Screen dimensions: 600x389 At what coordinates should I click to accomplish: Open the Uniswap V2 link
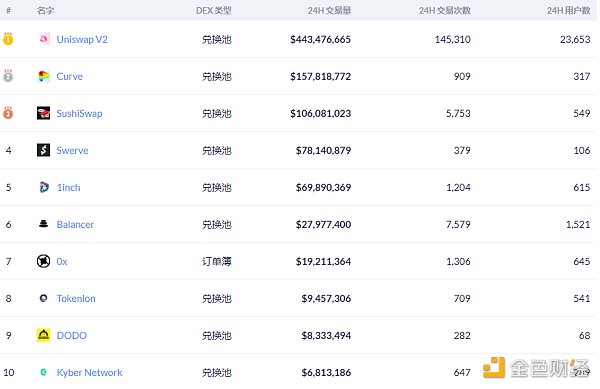coord(82,39)
